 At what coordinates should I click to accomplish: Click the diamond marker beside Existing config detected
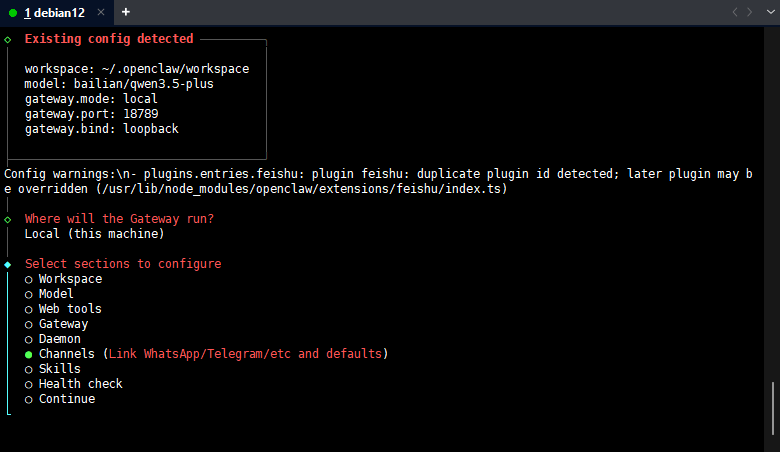tap(8, 39)
